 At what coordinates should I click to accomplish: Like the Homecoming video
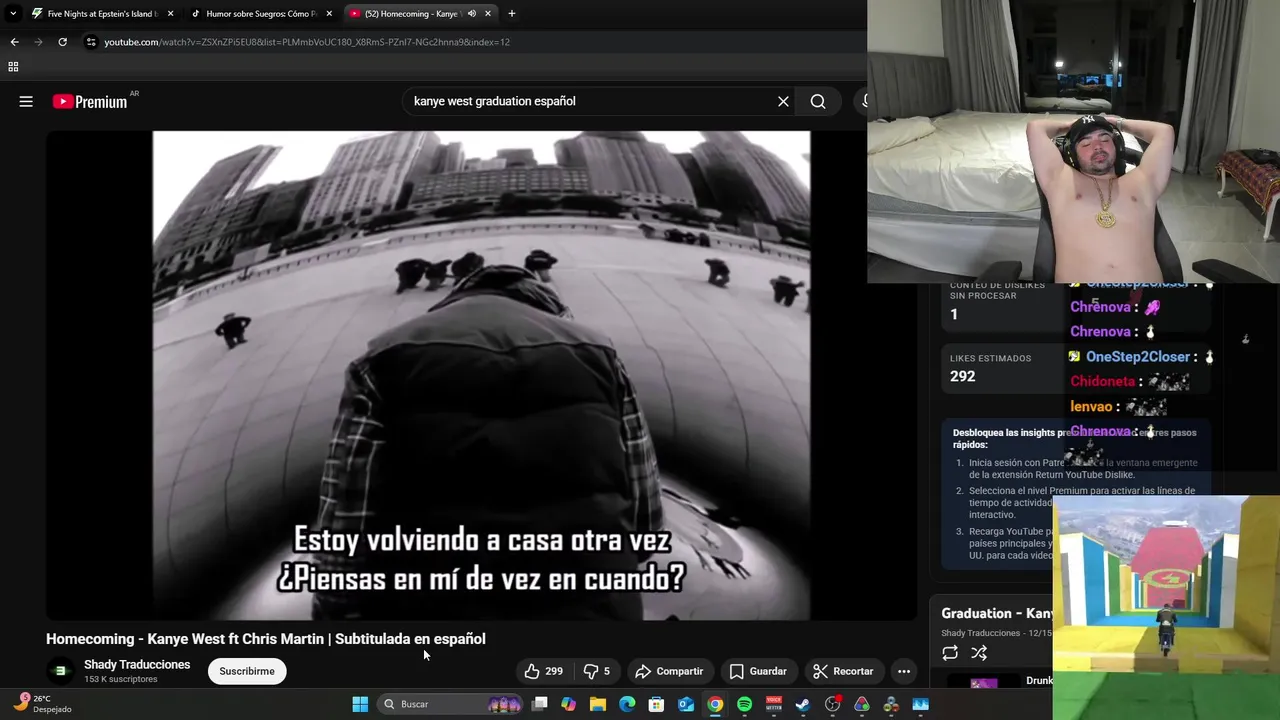tap(543, 671)
